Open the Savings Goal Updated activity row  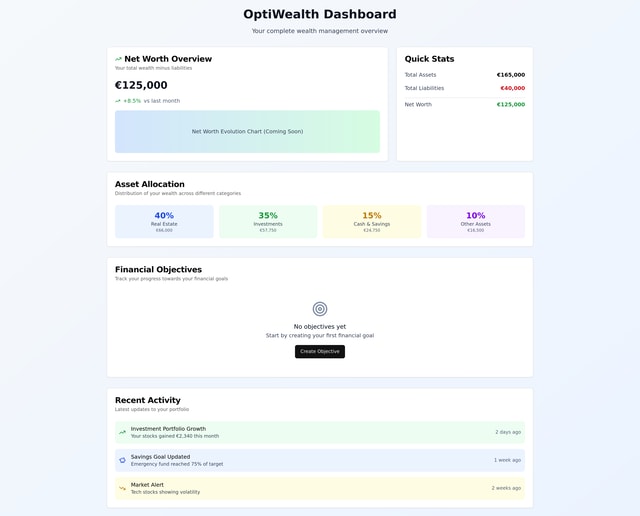(x=320, y=460)
